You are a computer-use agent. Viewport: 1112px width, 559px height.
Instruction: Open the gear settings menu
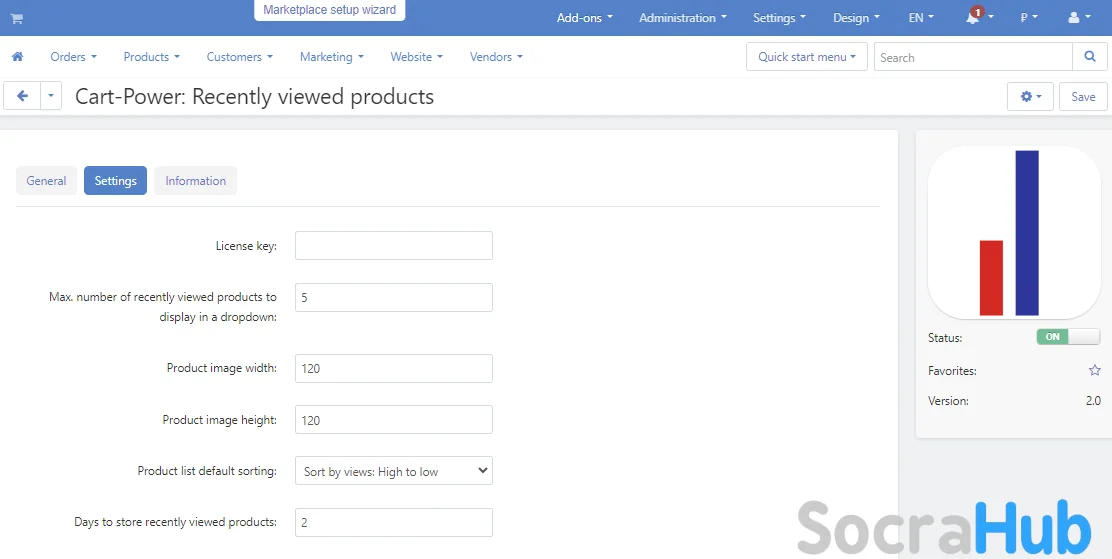pyautogui.click(x=1030, y=97)
